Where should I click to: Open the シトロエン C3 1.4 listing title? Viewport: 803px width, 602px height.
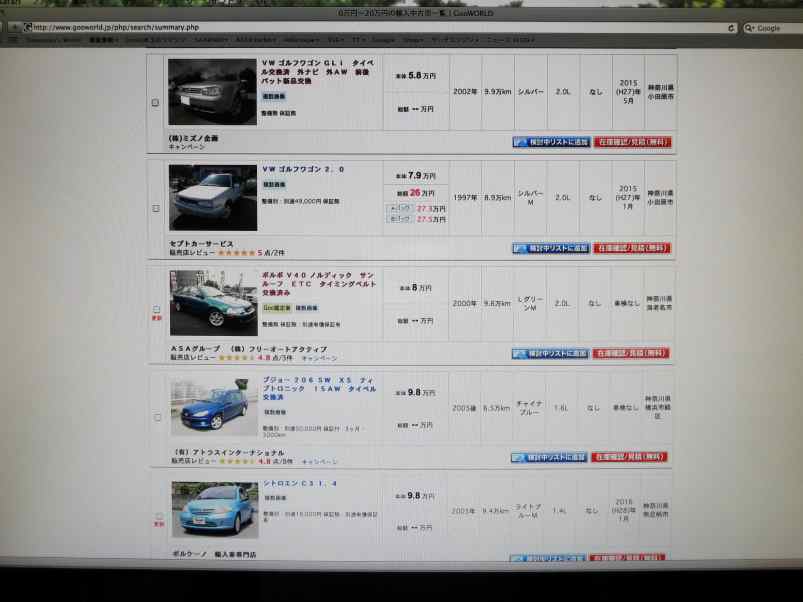pyautogui.click(x=300, y=483)
